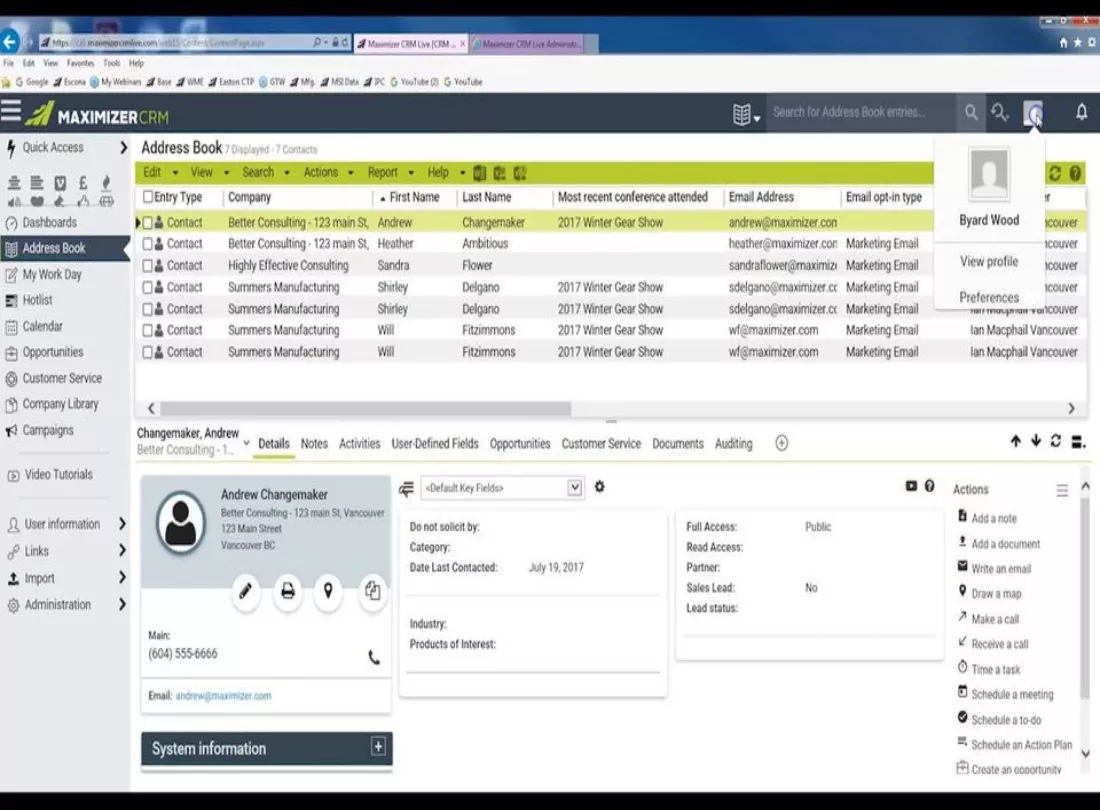Expand the Administration section
The width and height of the screenshot is (1100, 810).
click(x=122, y=605)
